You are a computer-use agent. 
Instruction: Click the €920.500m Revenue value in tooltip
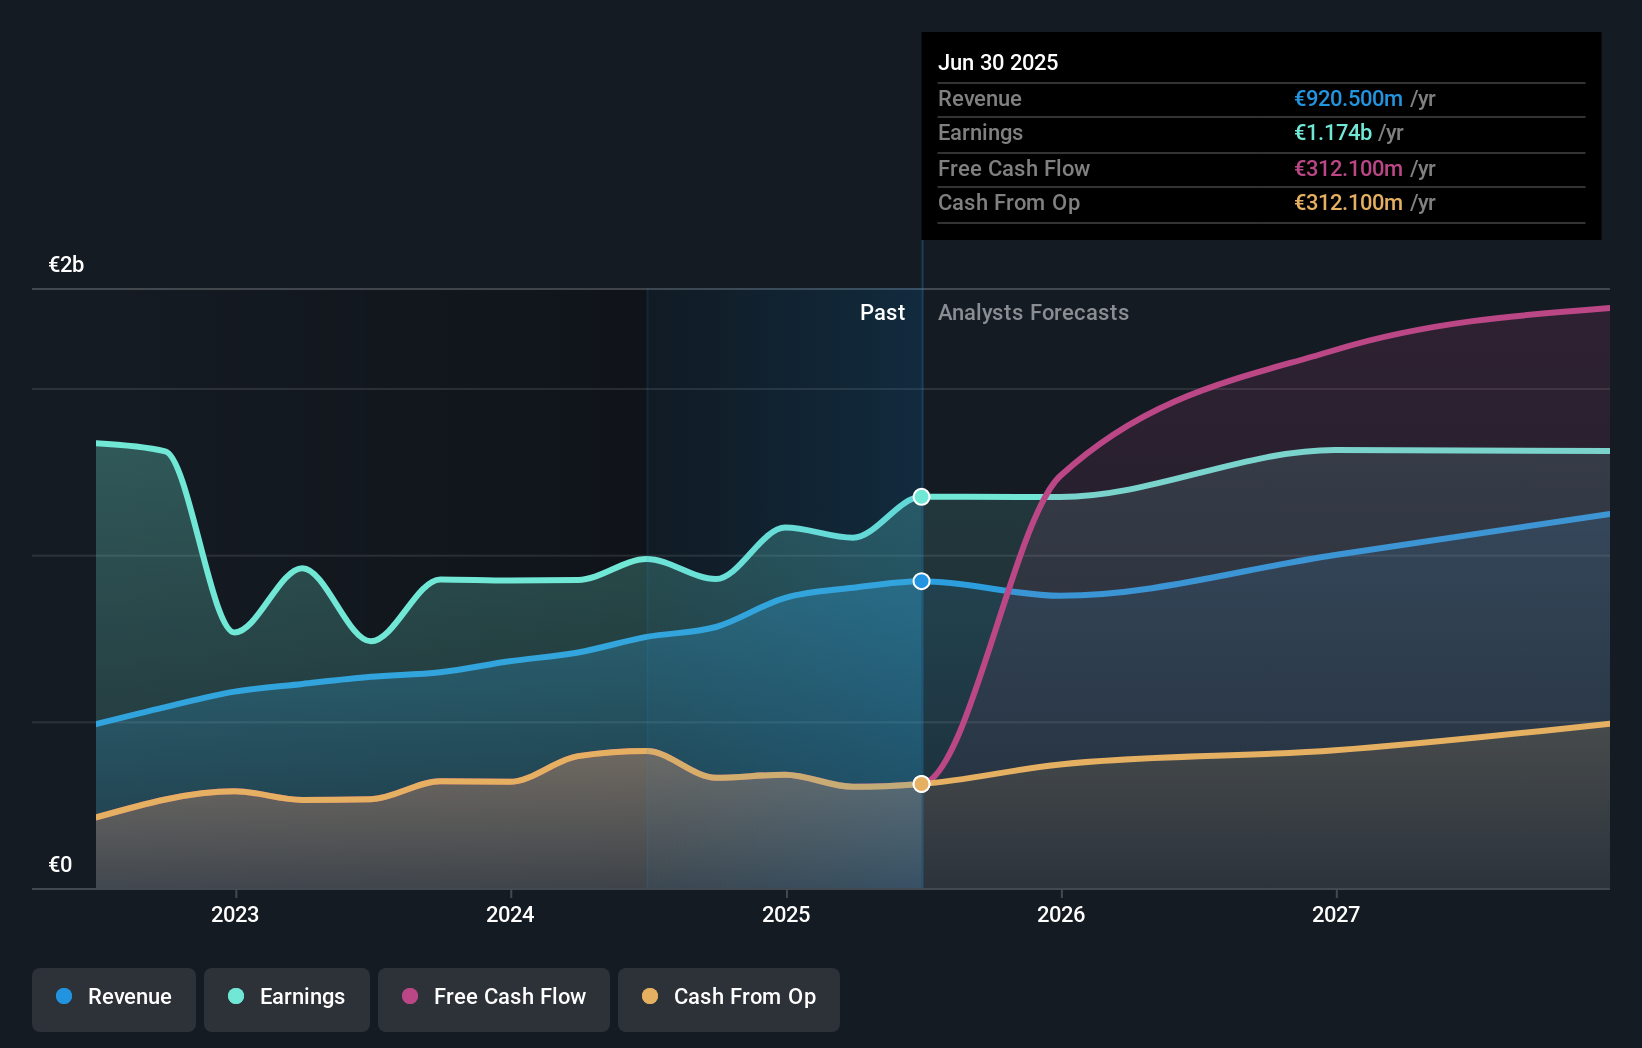pos(1348,99)
